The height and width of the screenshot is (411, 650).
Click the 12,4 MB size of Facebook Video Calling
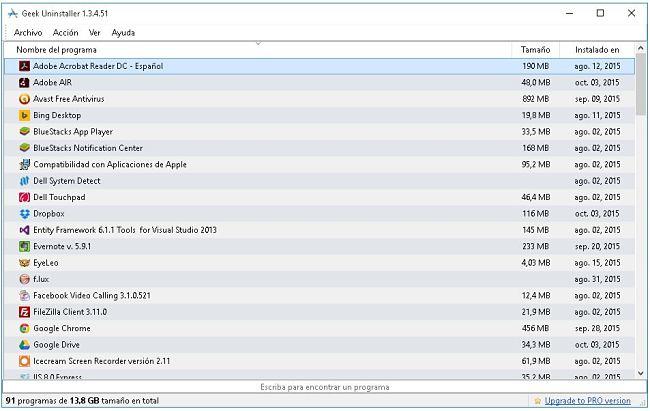click(536, 295)
